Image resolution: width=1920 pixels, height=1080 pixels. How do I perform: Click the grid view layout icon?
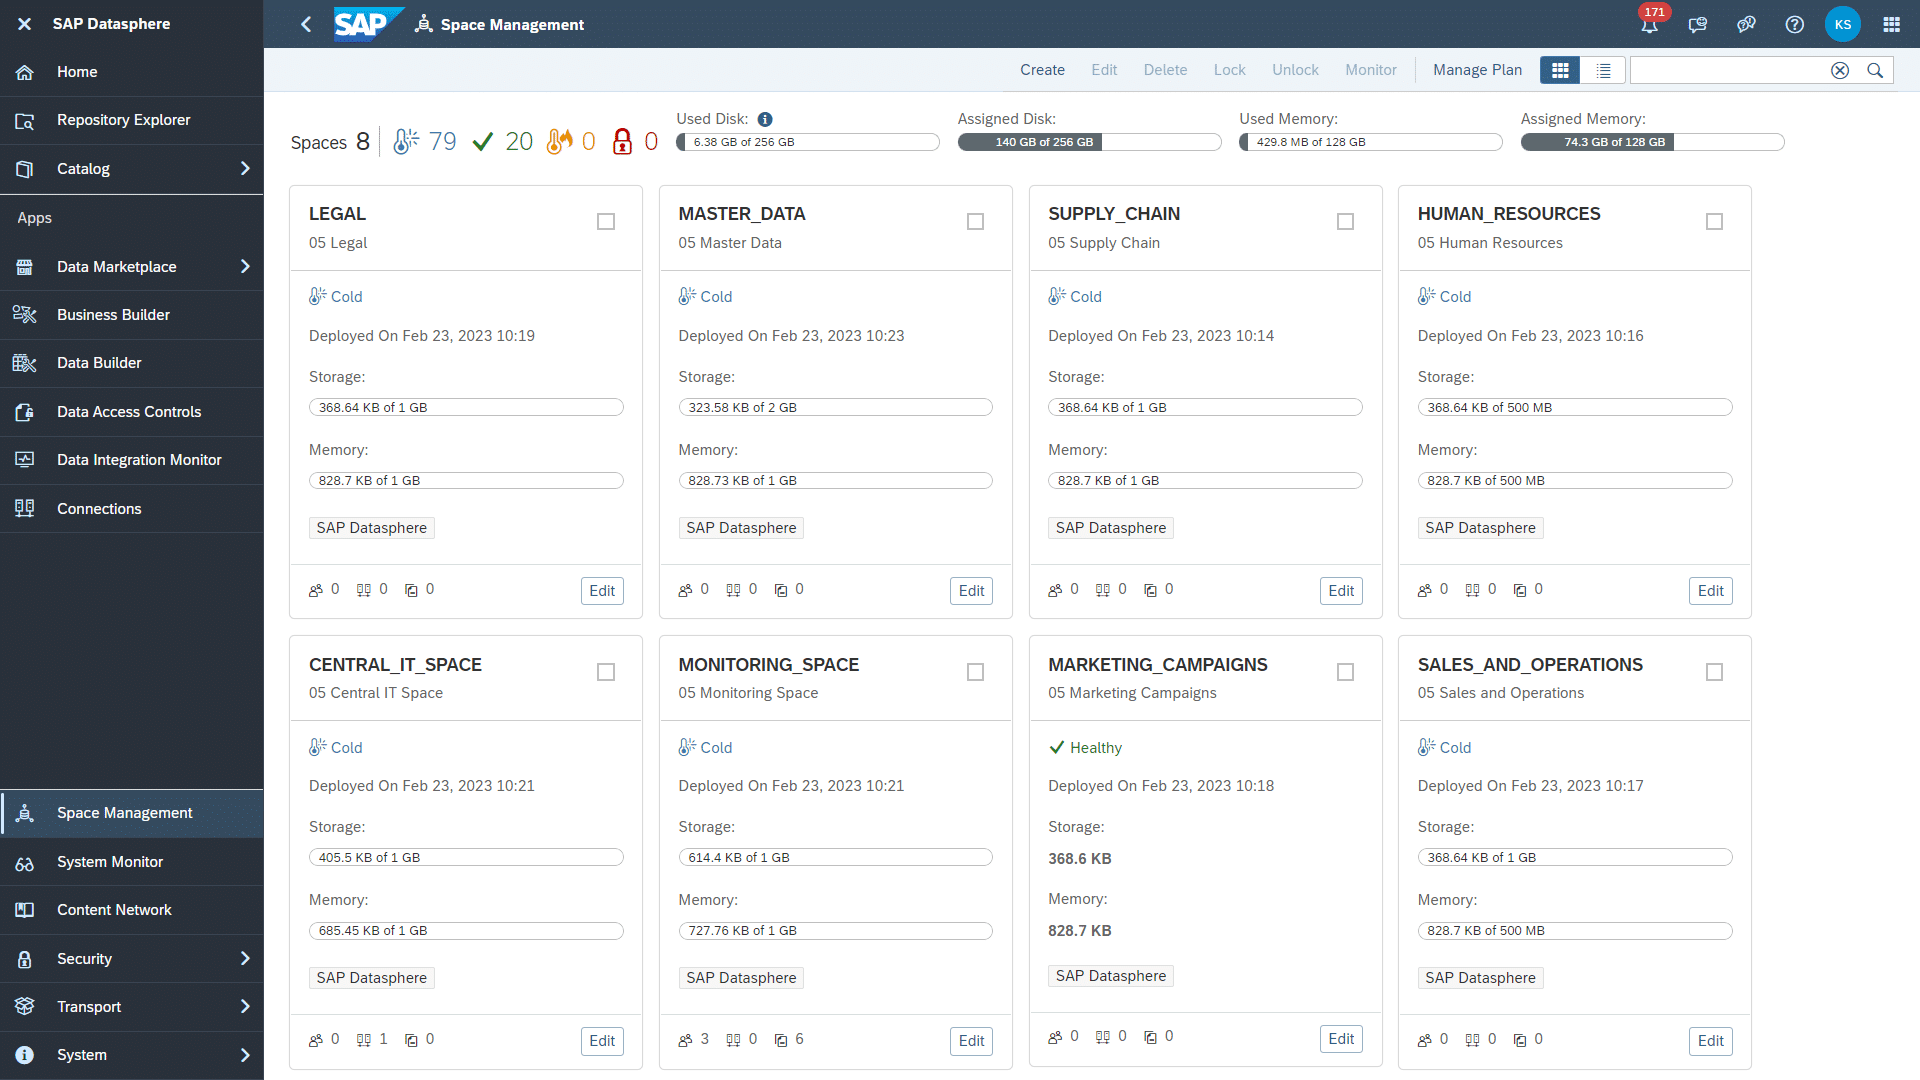[x=1560, y=71]
